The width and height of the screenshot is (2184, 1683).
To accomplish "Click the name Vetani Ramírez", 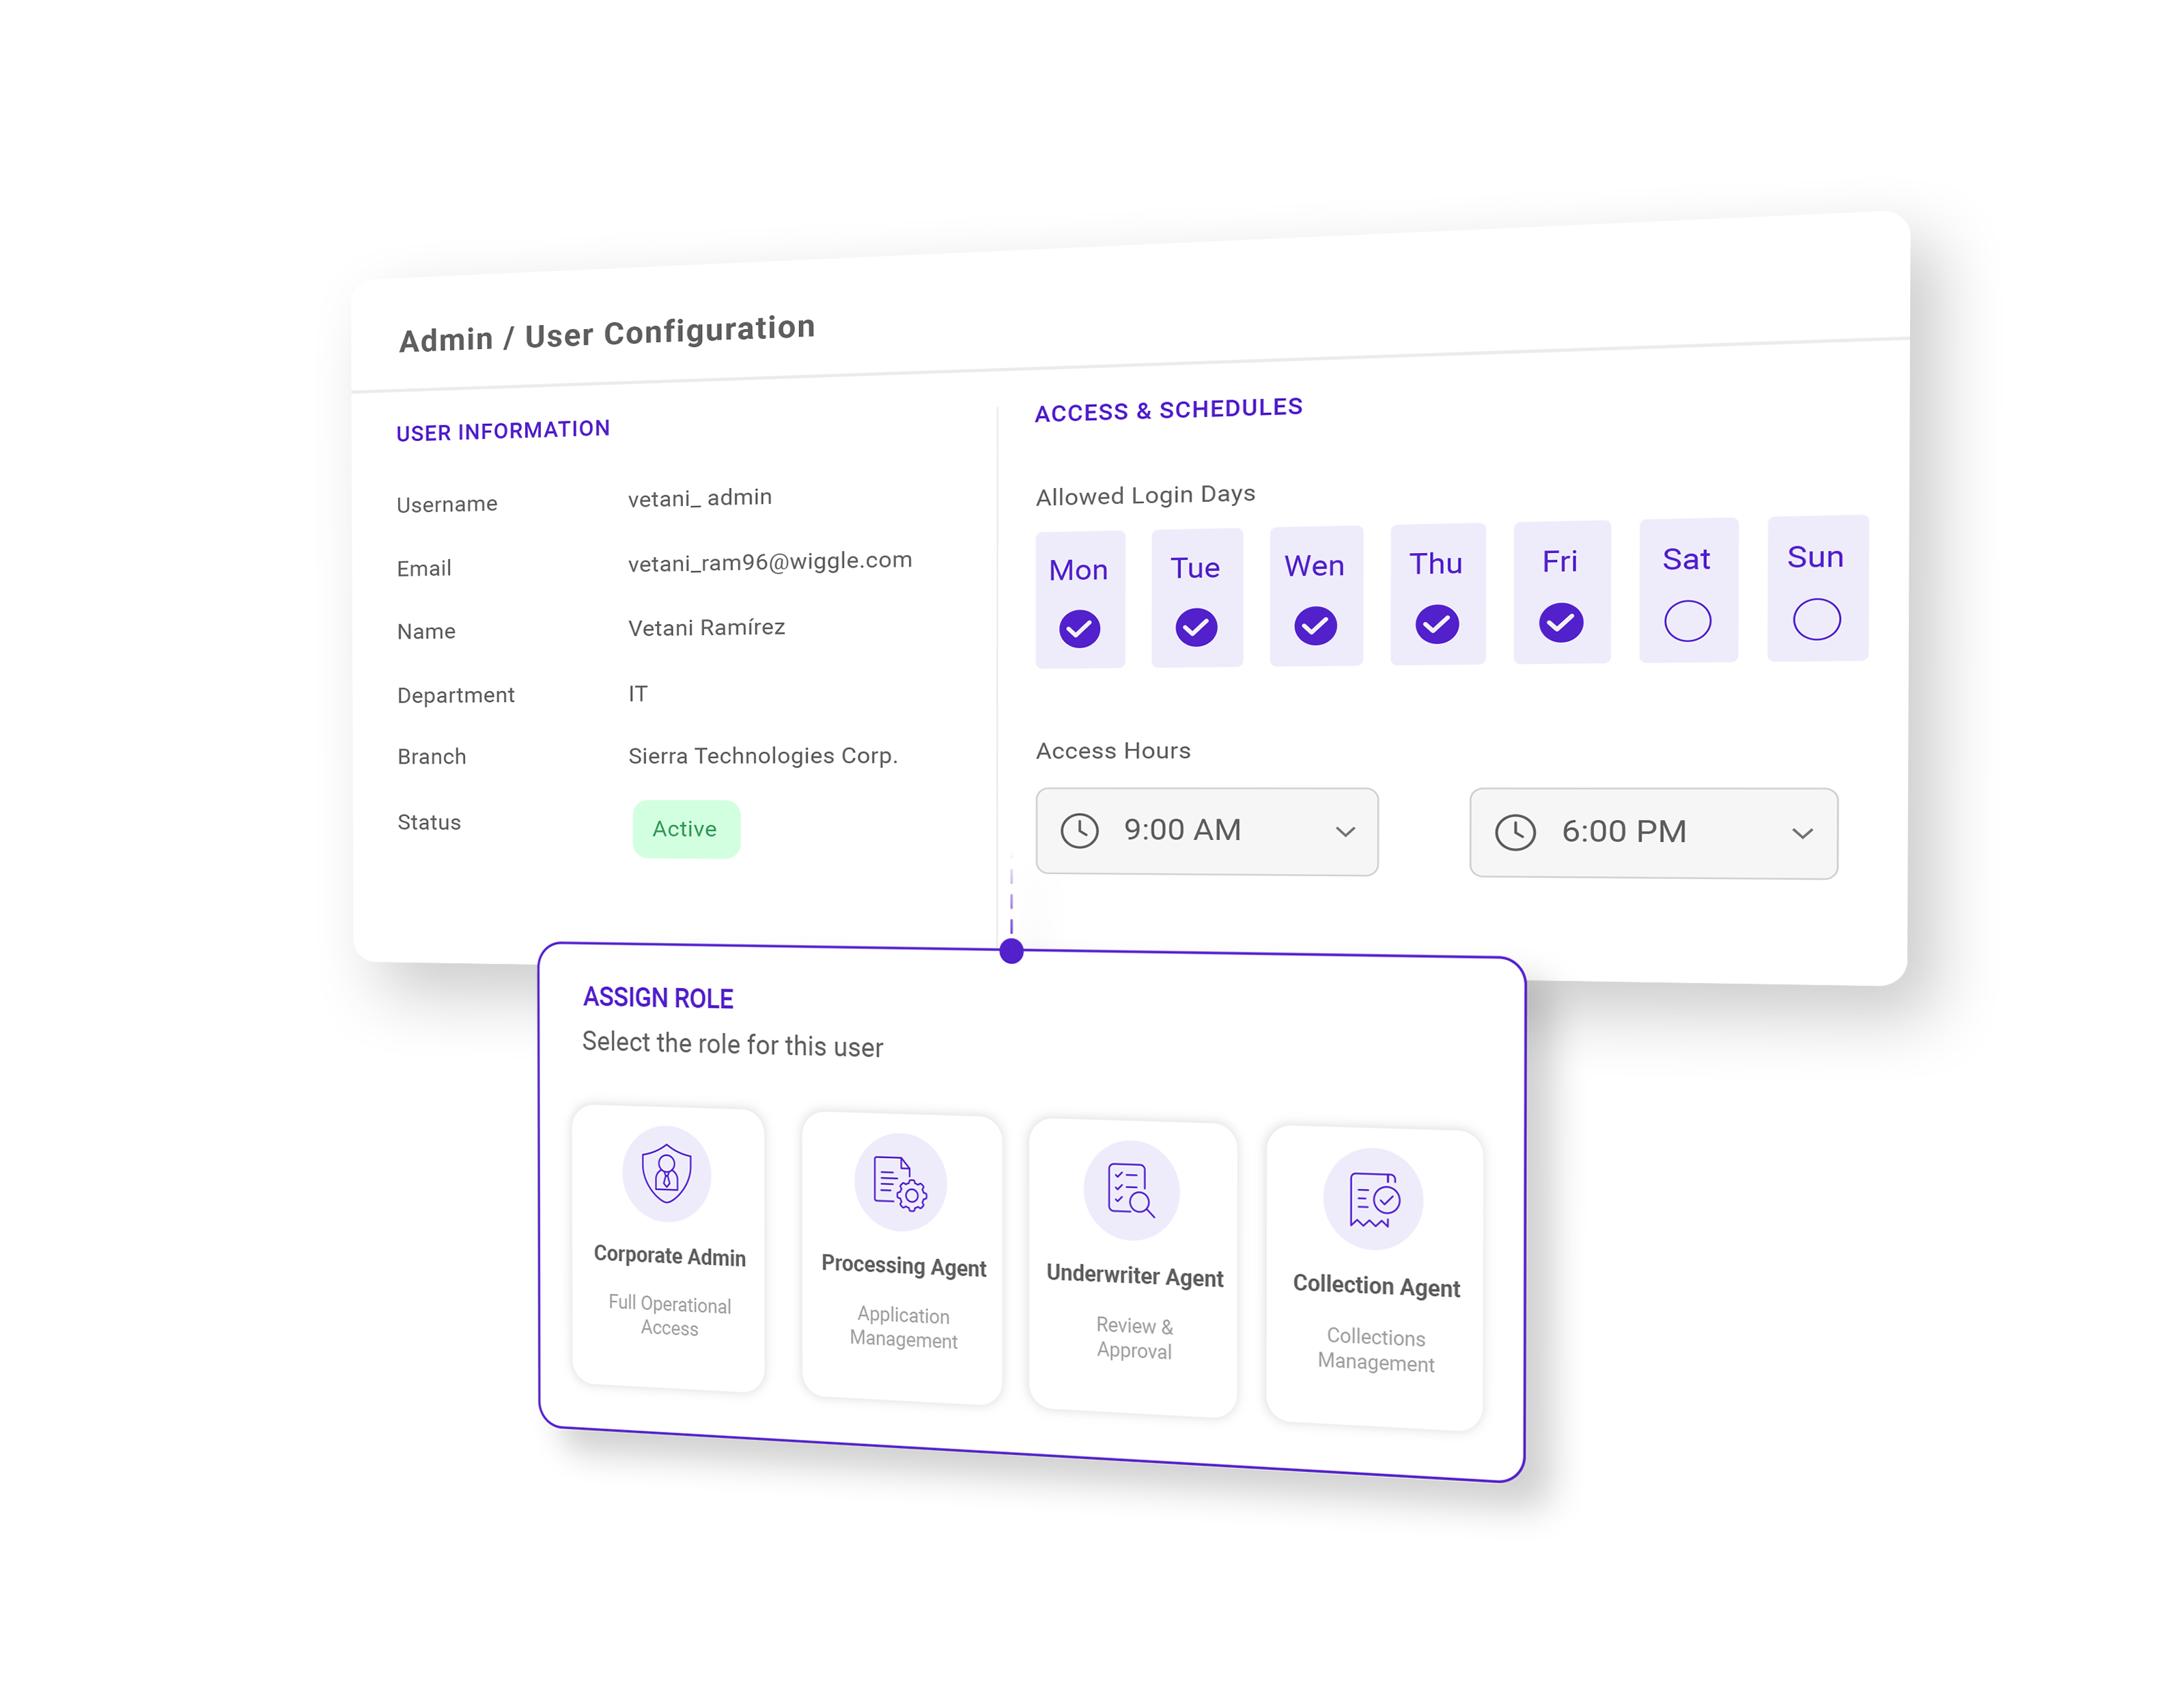I will click(x=707, y=627).
